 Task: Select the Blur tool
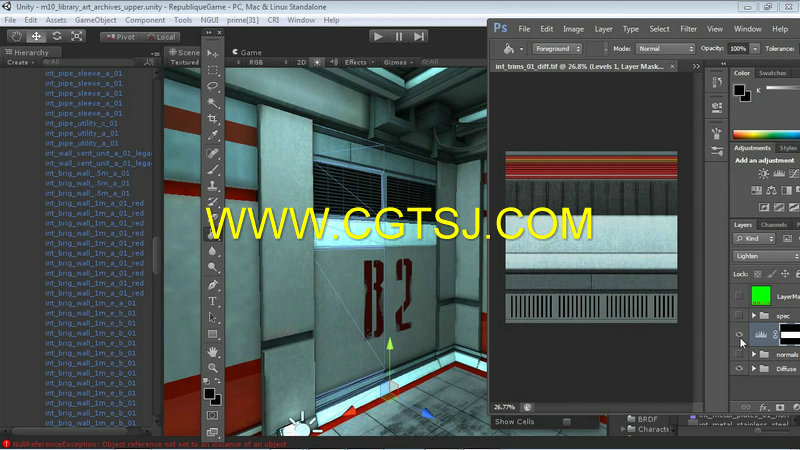coord(213,251)
